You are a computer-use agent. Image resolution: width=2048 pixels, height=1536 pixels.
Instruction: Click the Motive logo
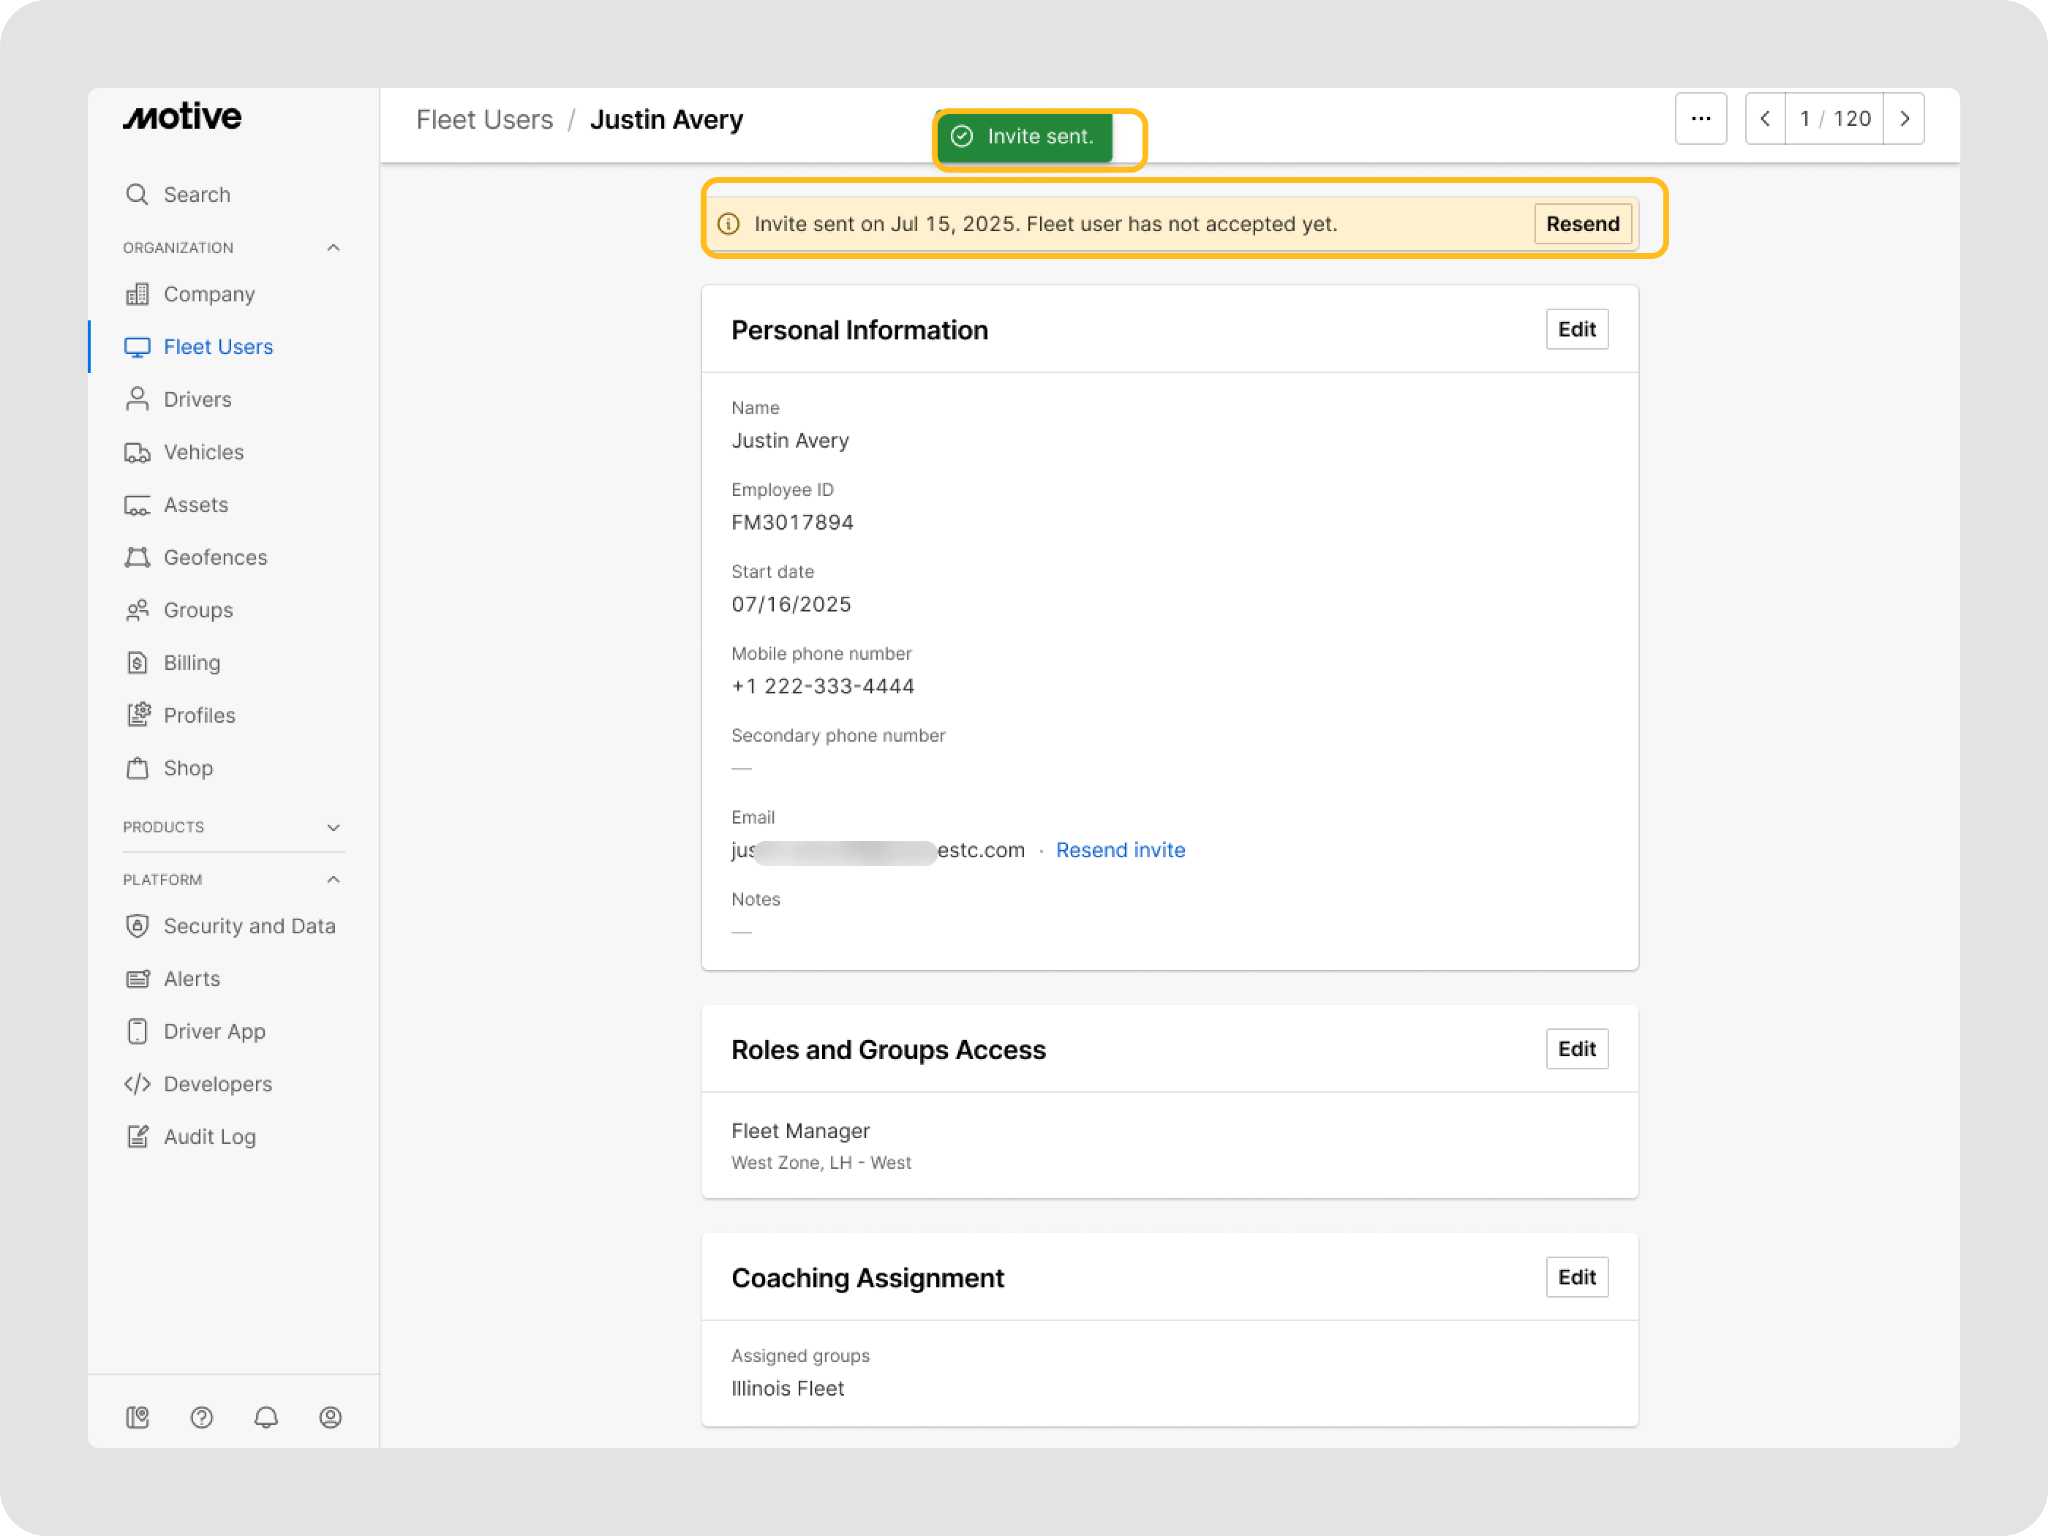[182, 117]
